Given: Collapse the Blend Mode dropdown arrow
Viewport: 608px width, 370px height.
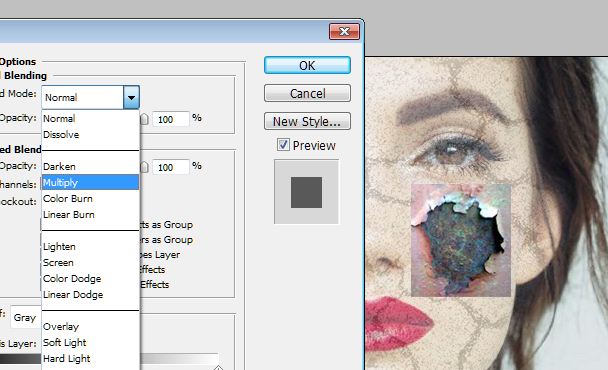Looking at the screenshot, I should [x=131, y=97].
